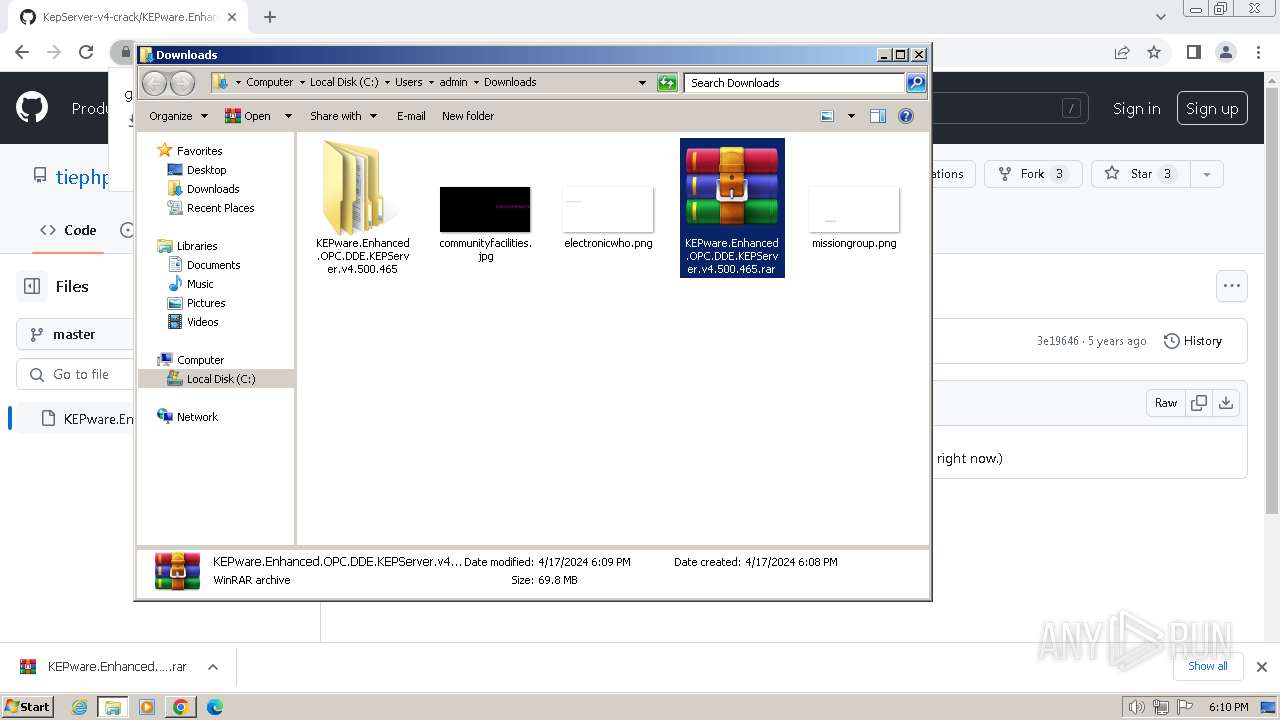Expand the address bar history dropdown
This screenshot has width=1280, height=720.
[x=642, y=83]
